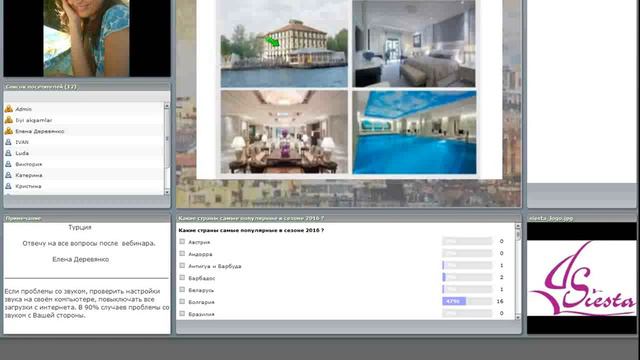Click the siesta_logo.jpg panel title
Image resolution: width=640 pixels, height=360 pixels.
551,218
